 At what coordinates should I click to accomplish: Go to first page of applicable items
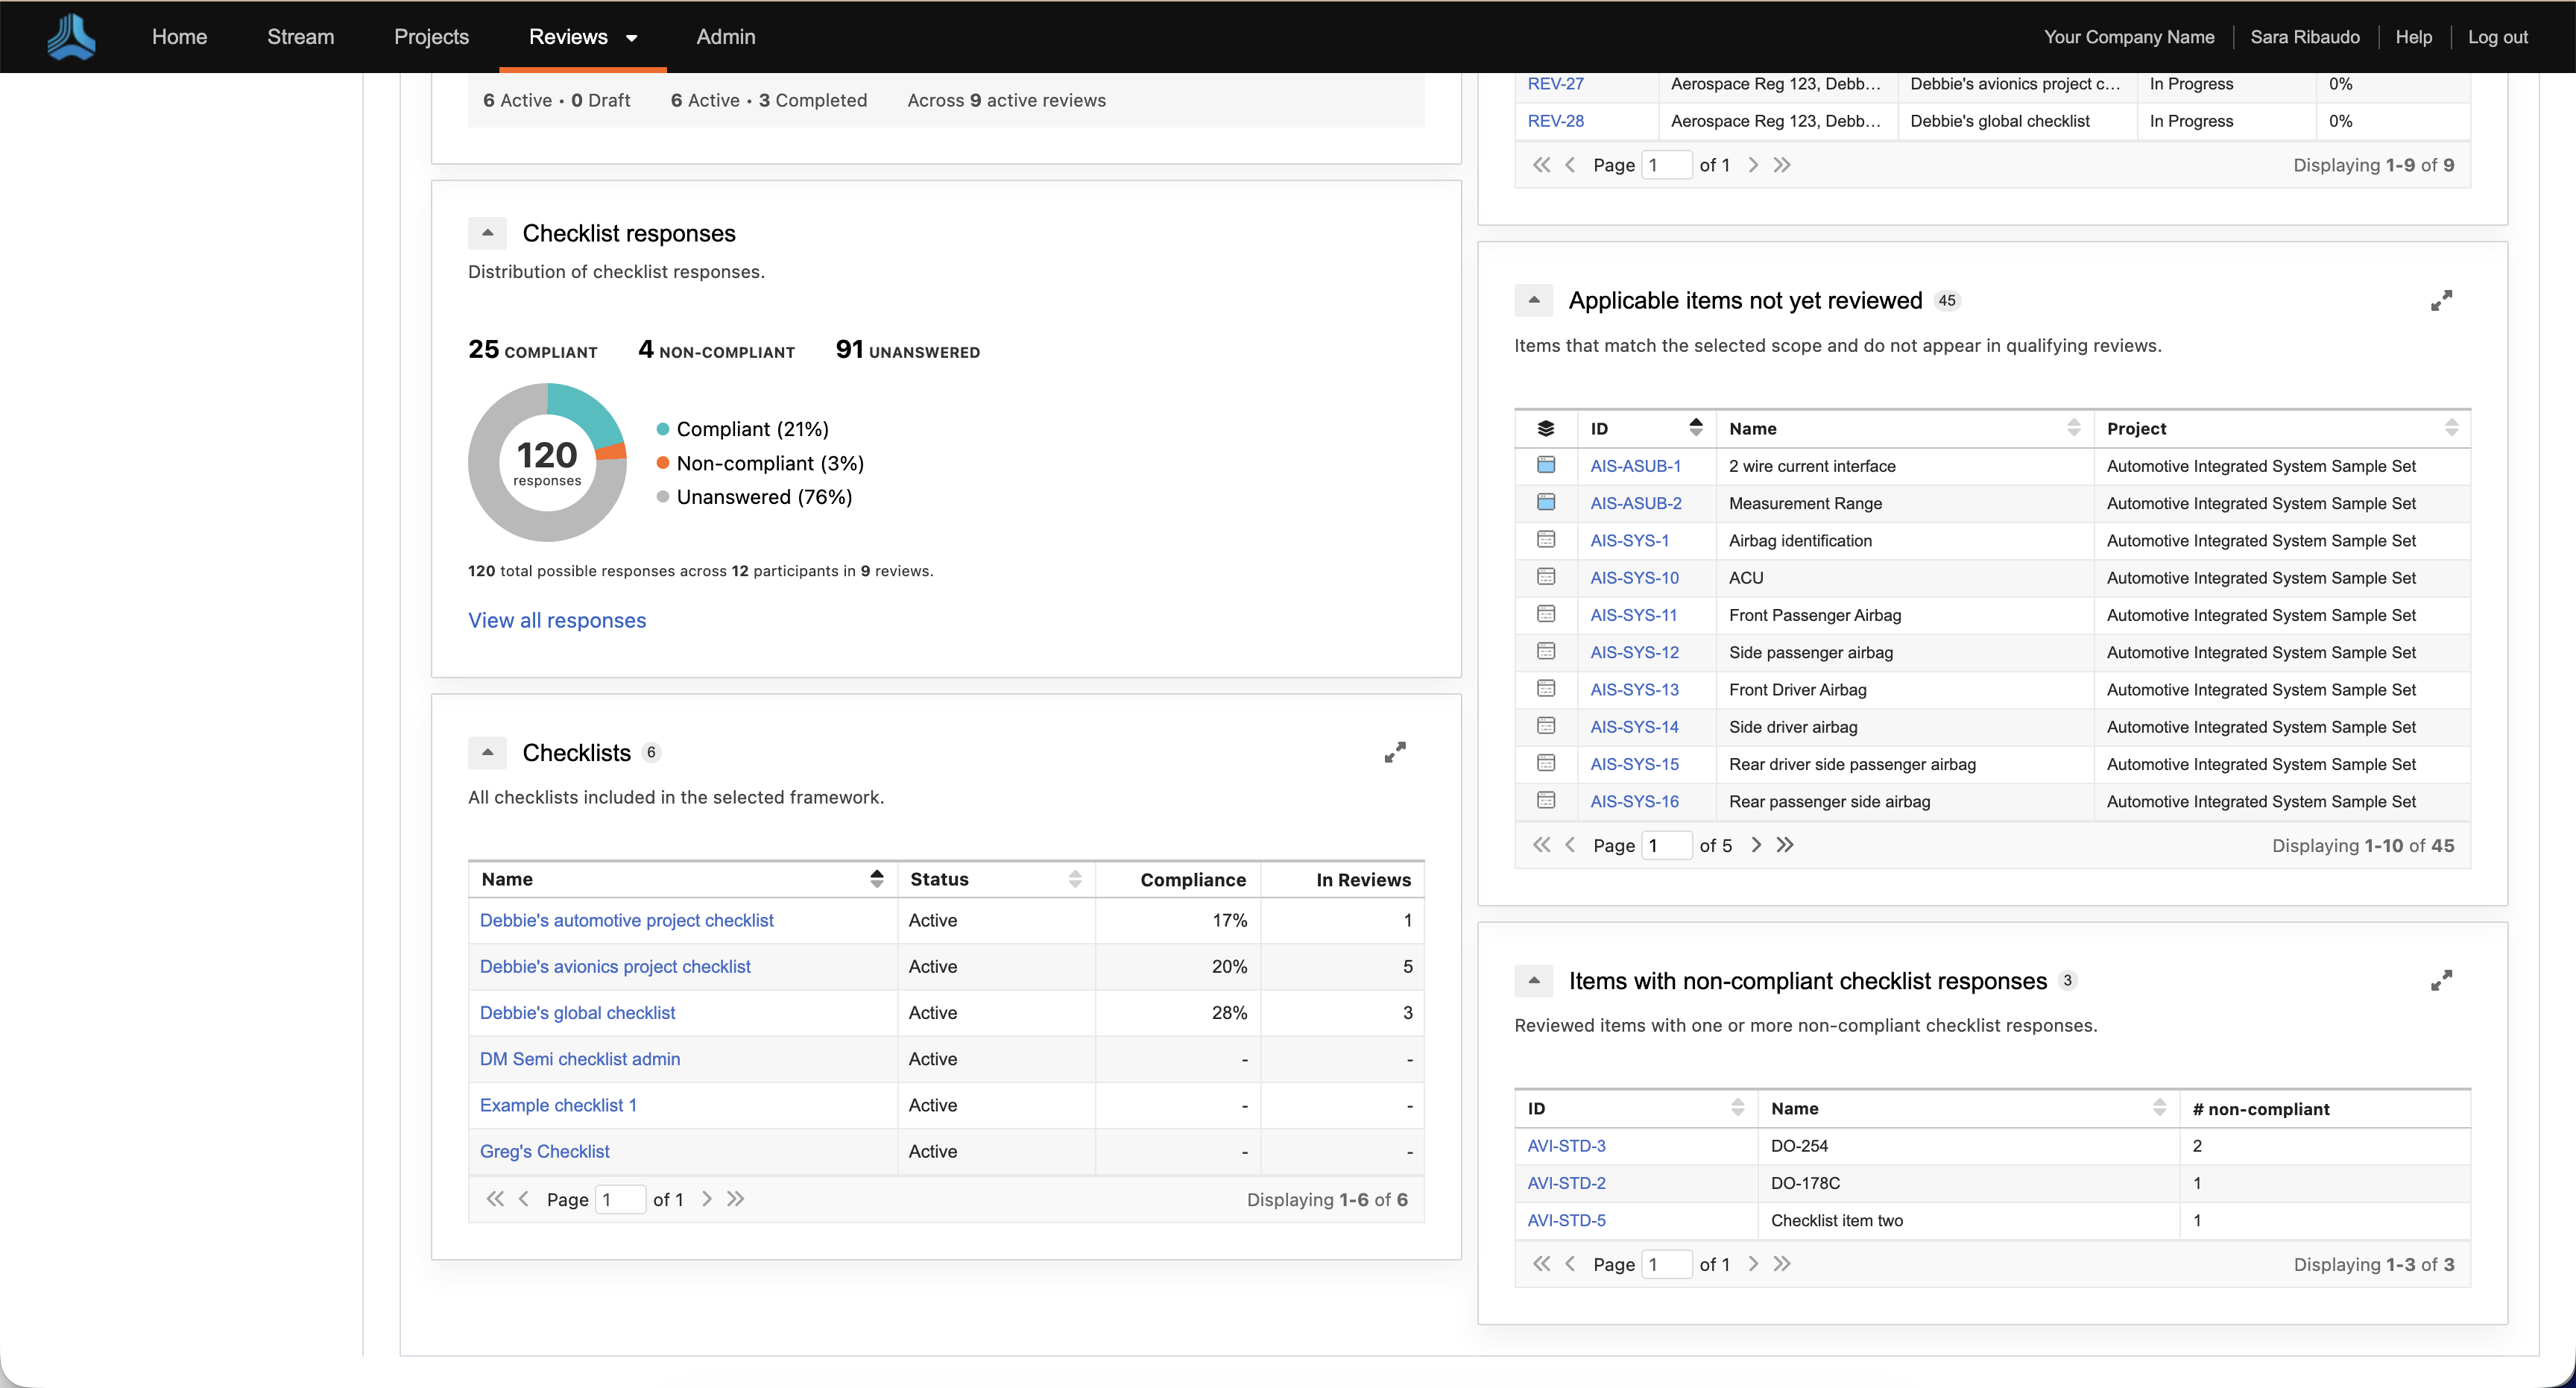click(1541, 845)
